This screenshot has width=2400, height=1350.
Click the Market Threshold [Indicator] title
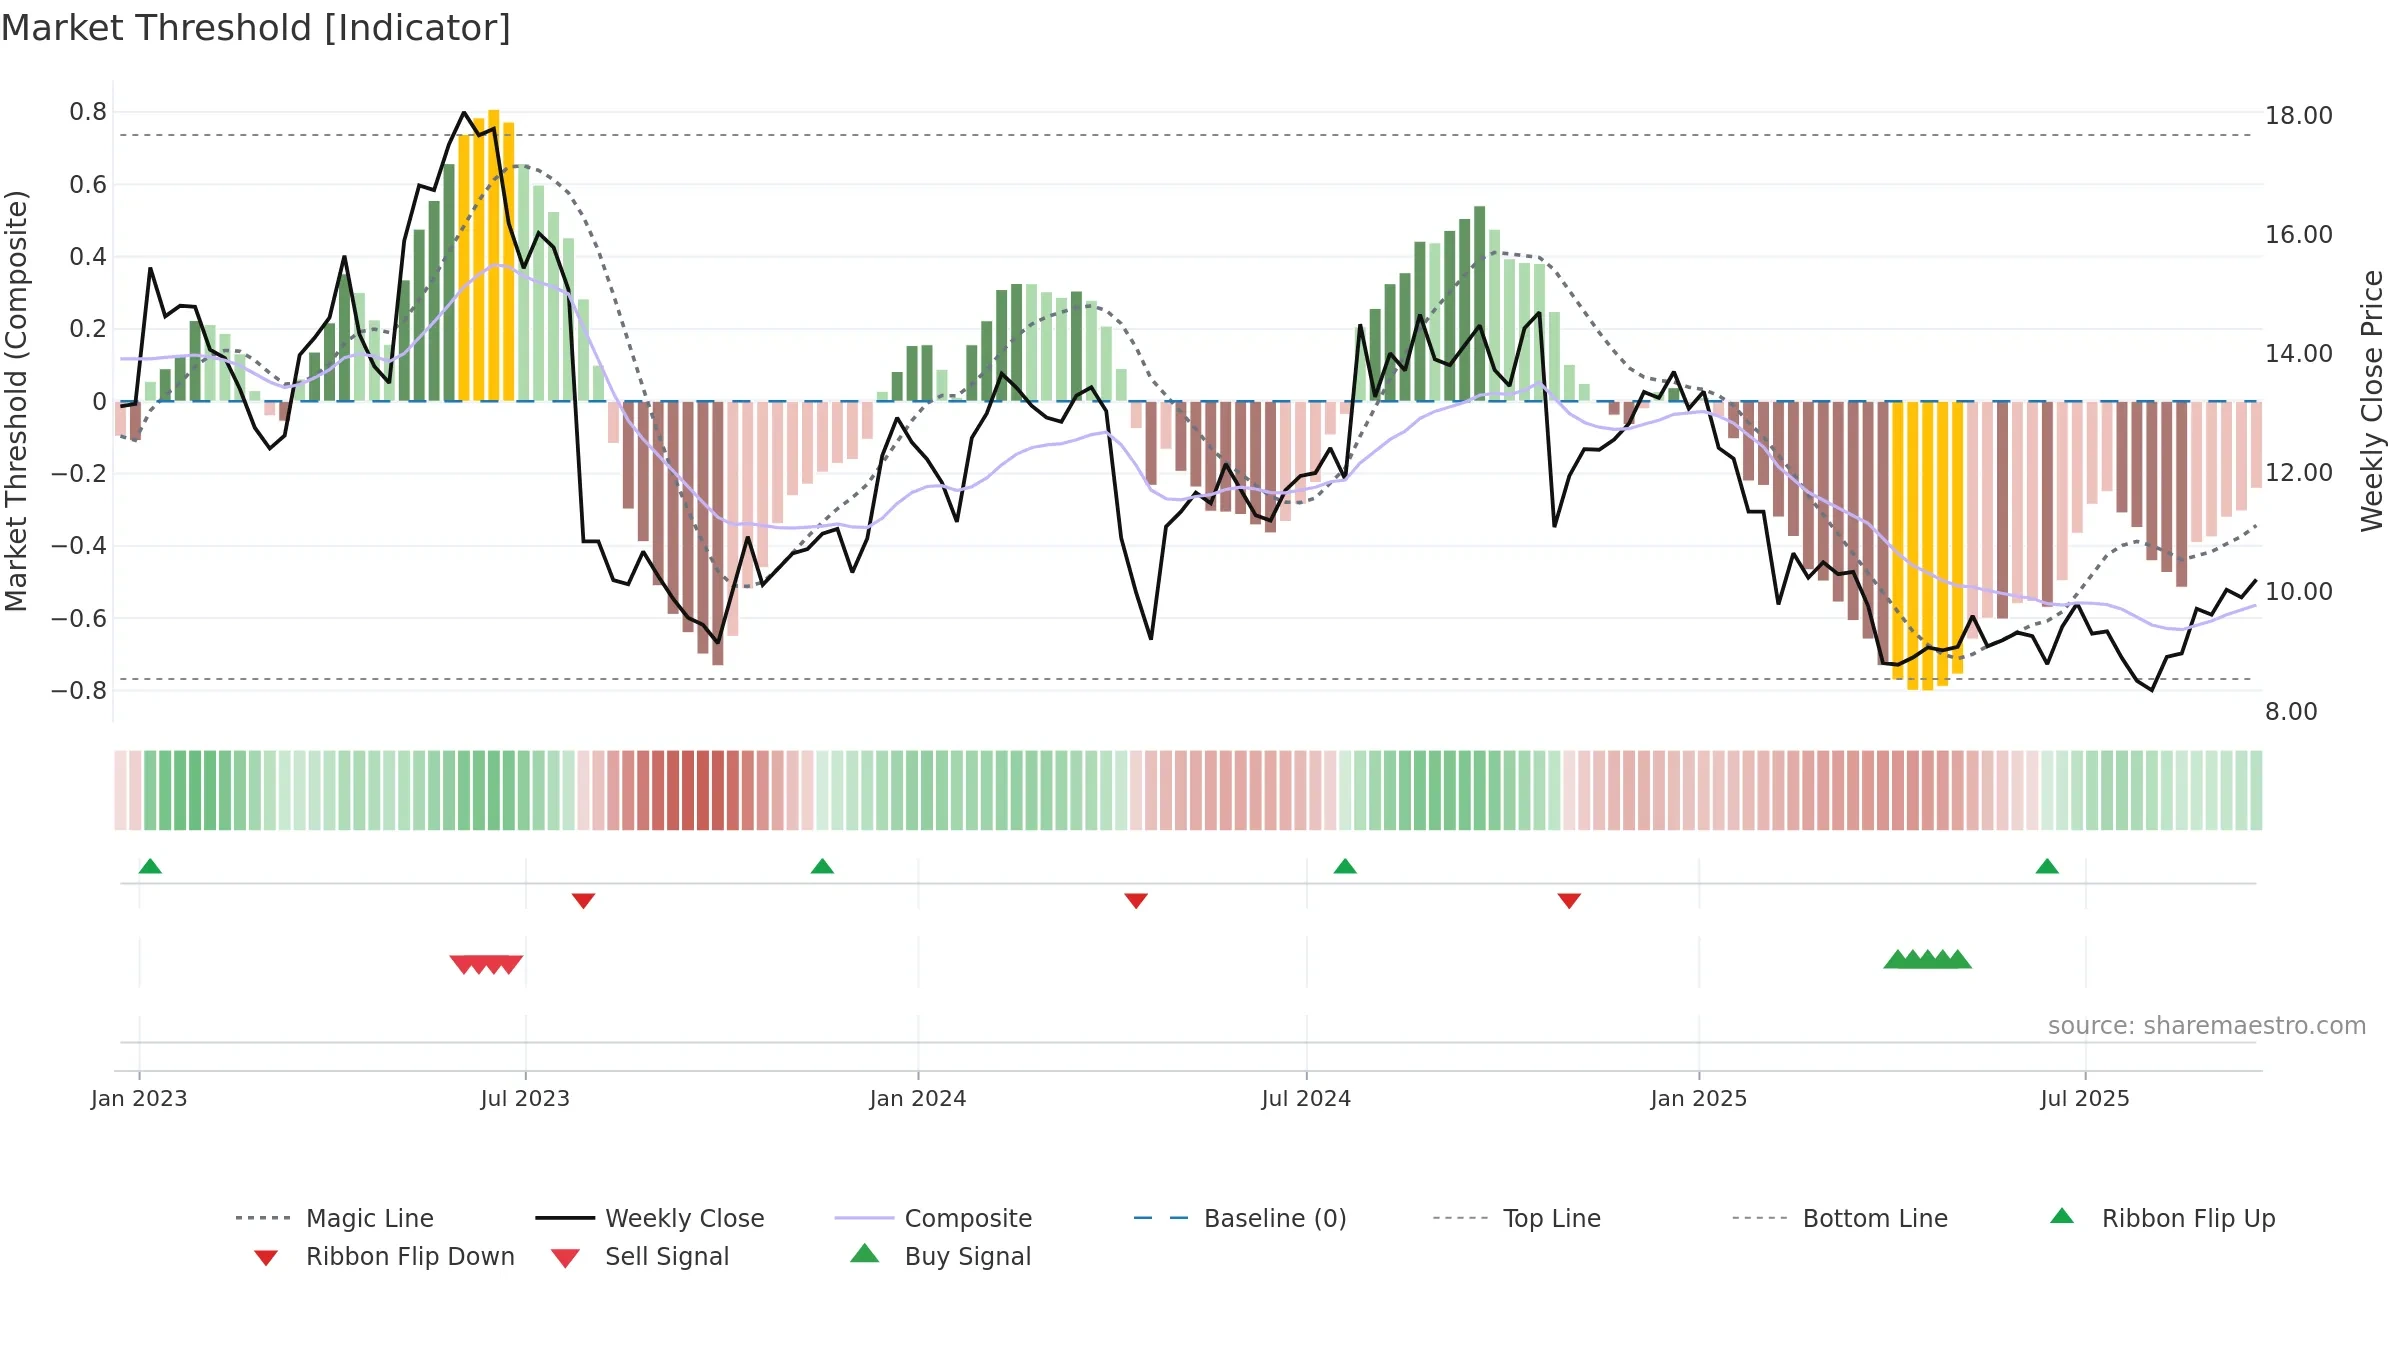coord(256,28)
